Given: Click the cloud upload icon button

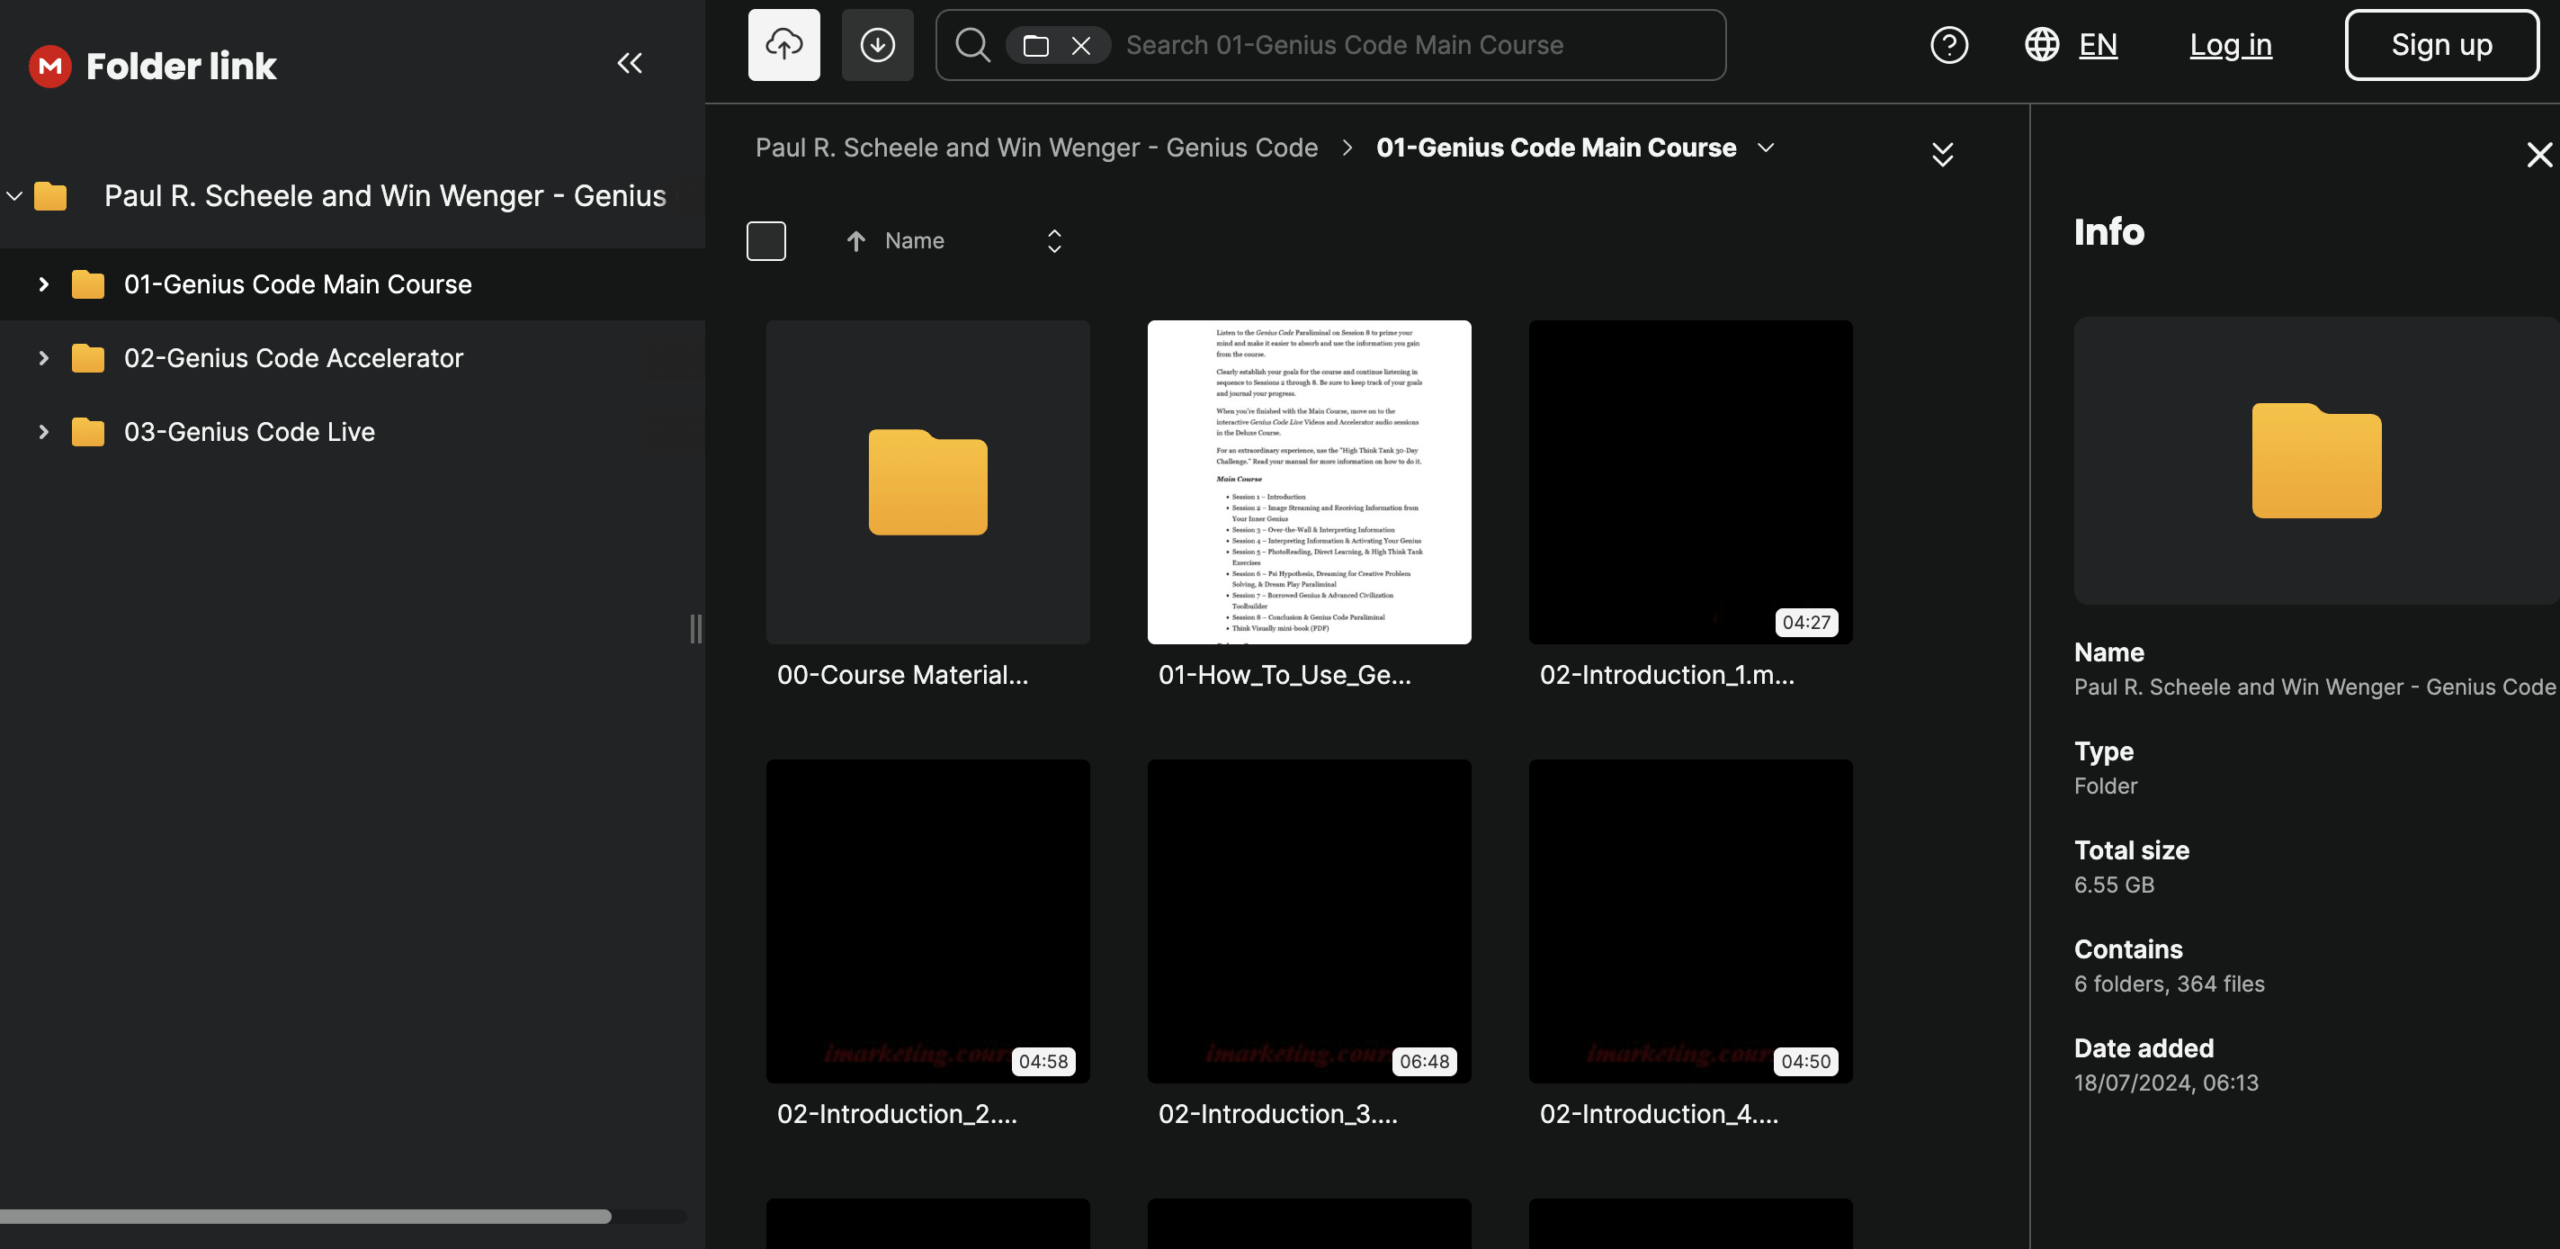Looking at the screenshot, I should pyautogui.click(x=784, y=45).
